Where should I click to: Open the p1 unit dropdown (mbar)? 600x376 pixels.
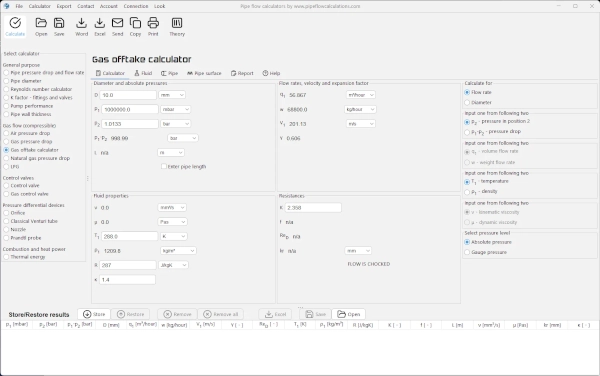pyautogui.click(x=176, y=109)
